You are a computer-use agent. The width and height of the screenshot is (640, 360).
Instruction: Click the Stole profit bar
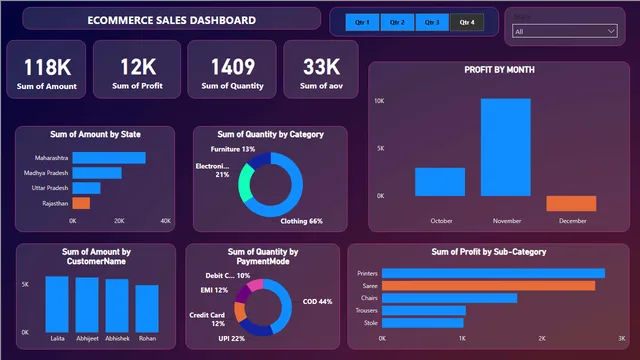point(423,323)
